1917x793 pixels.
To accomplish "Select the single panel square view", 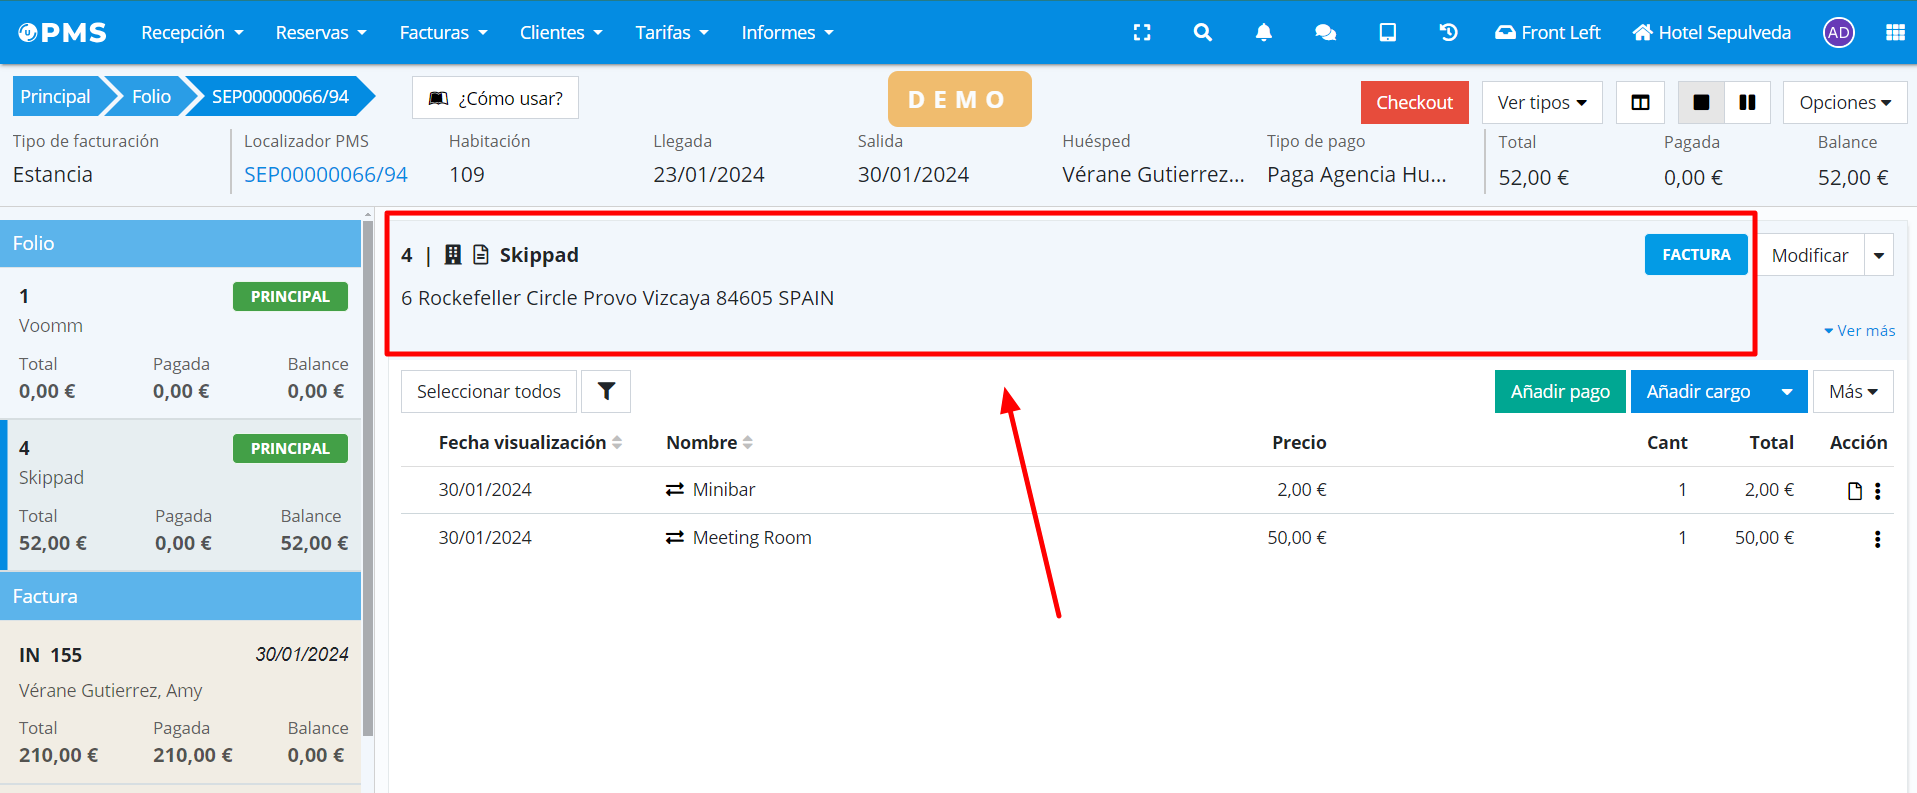I will click(x=1701, y=103).
